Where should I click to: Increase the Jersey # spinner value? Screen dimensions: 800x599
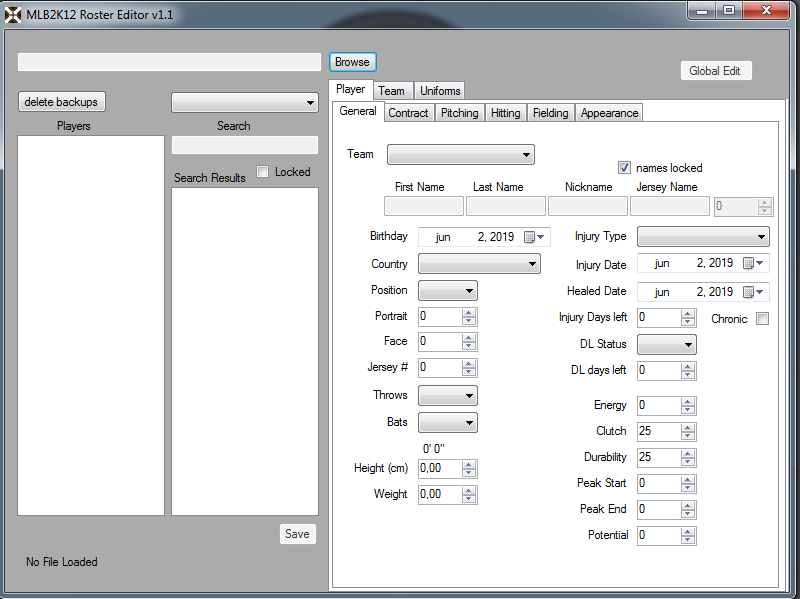[x=469, y=363]
